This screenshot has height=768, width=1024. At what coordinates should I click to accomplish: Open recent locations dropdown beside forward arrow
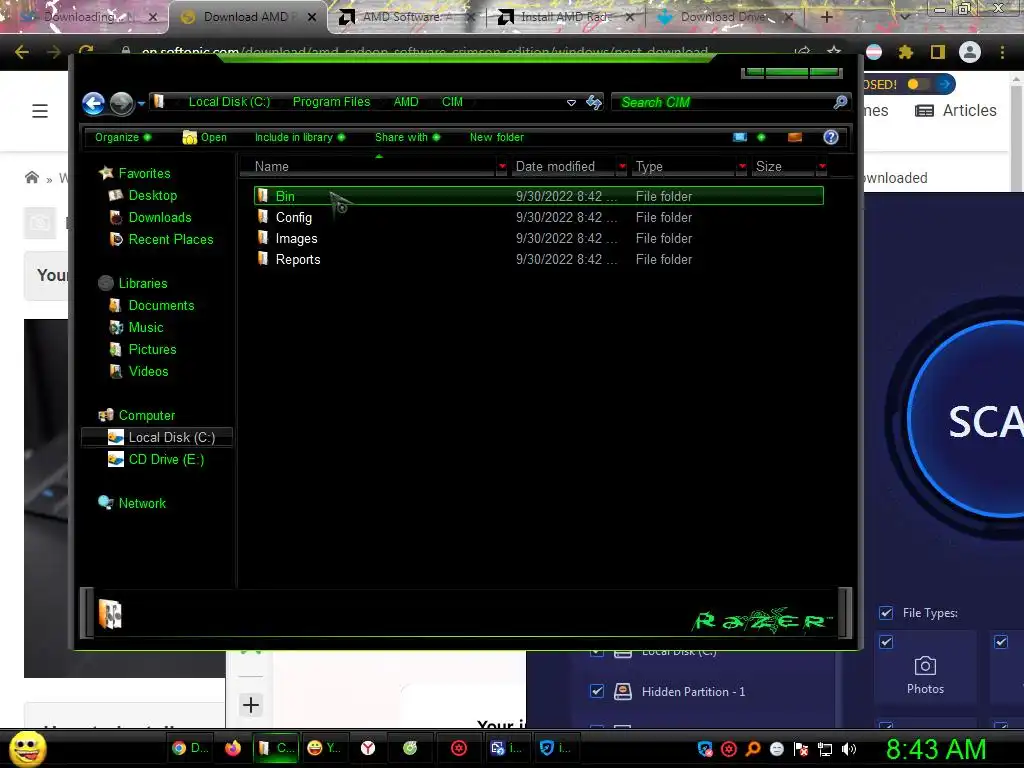point(141,103)
